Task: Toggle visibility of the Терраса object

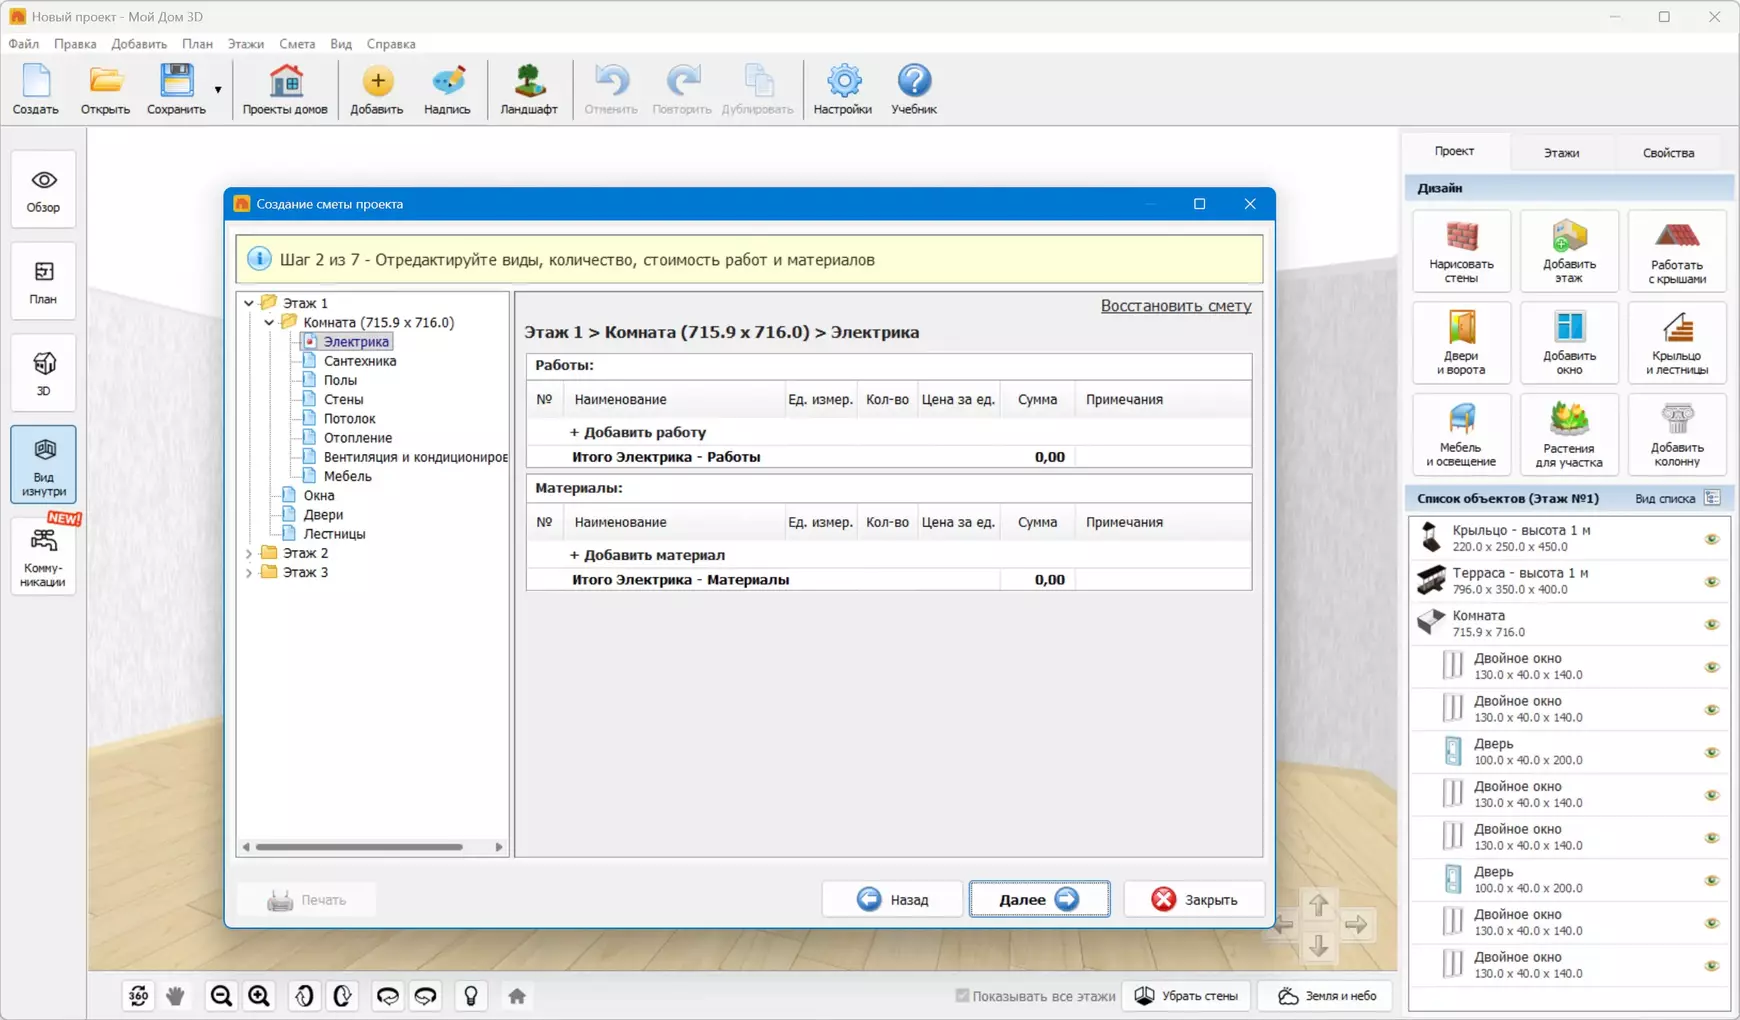Action: click(1711, 582)
